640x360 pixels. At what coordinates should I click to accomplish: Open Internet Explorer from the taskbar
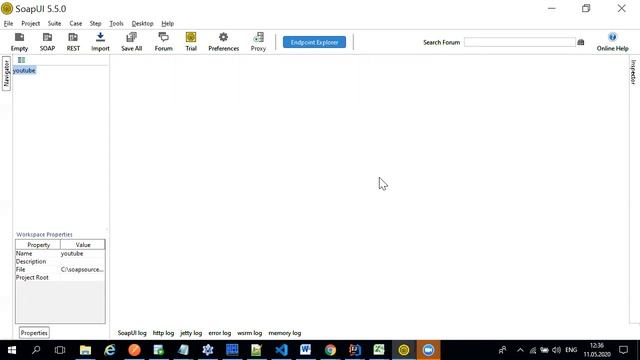pyautogui.click(x=110, y=350)
